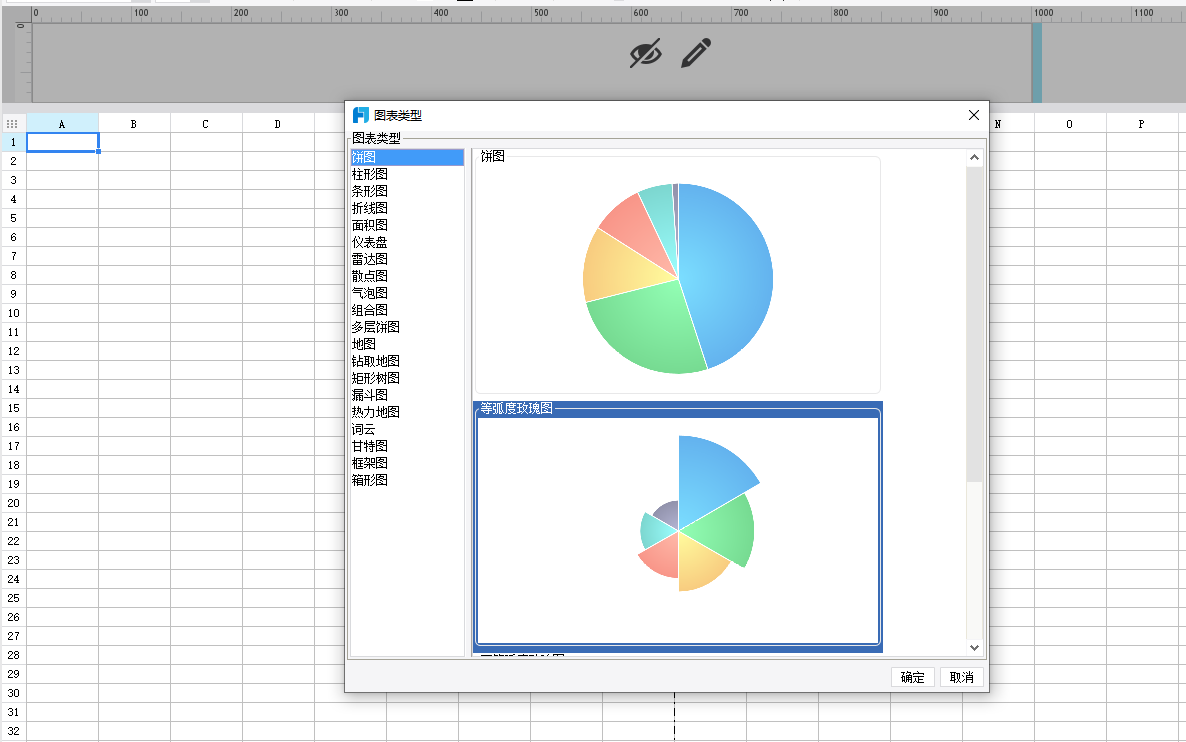The height and width of the screenshot is (742, 1186).
Task: Click scrollbar down arrow in preview pane
Action: coord(974,647)
